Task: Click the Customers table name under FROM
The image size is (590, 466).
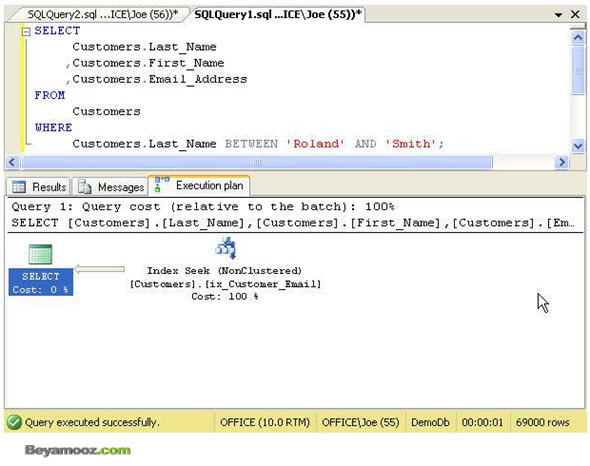Action: [x=106, y=111]
